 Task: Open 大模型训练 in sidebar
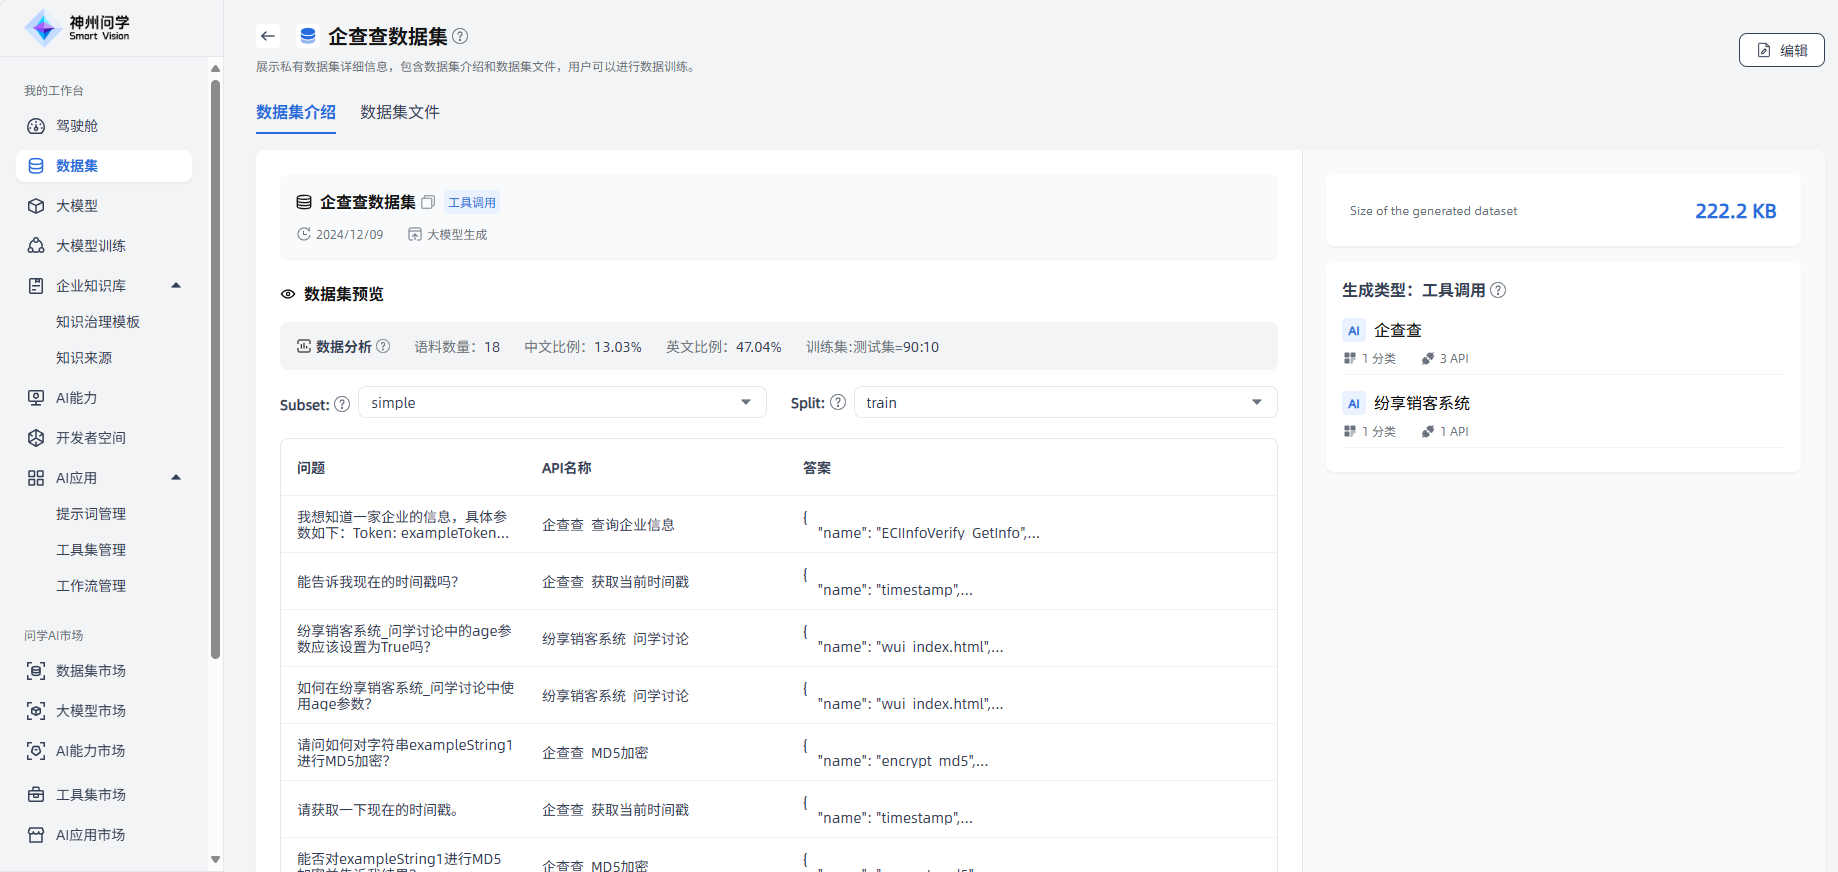tap(91, 246)
